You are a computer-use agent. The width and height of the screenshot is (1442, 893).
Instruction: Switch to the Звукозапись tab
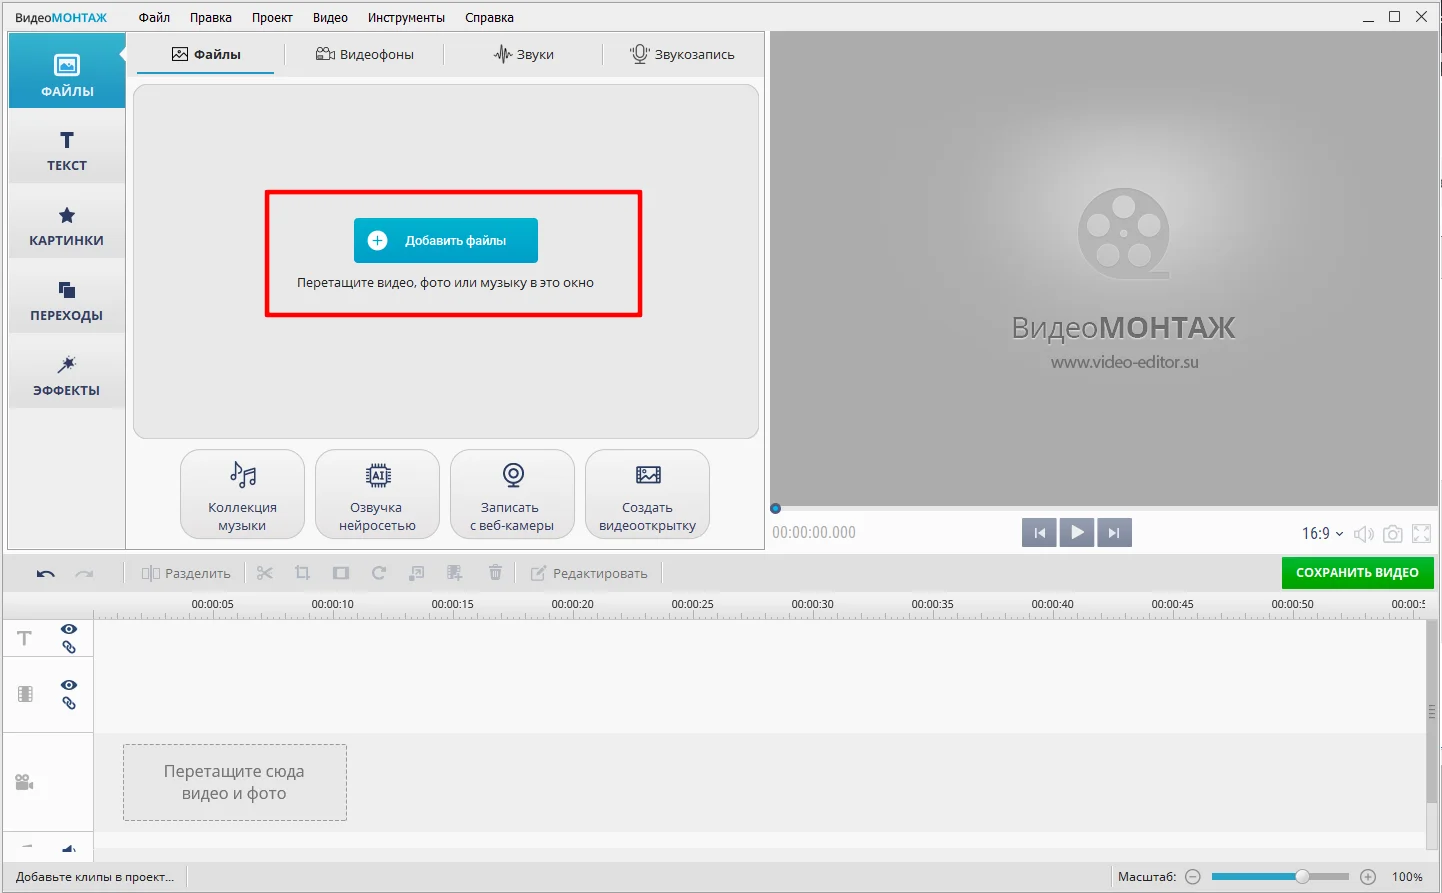[x=682, y=54]
